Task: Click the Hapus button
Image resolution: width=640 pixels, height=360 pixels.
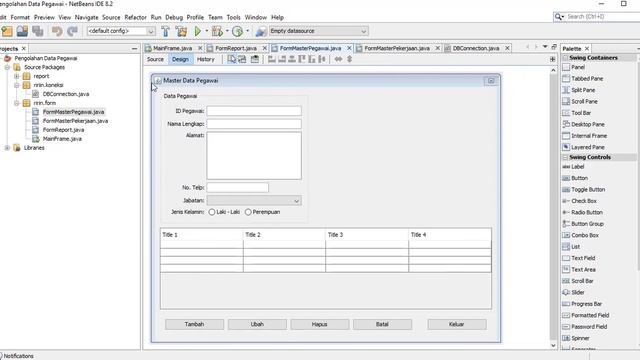Action: tap(320, 324)
